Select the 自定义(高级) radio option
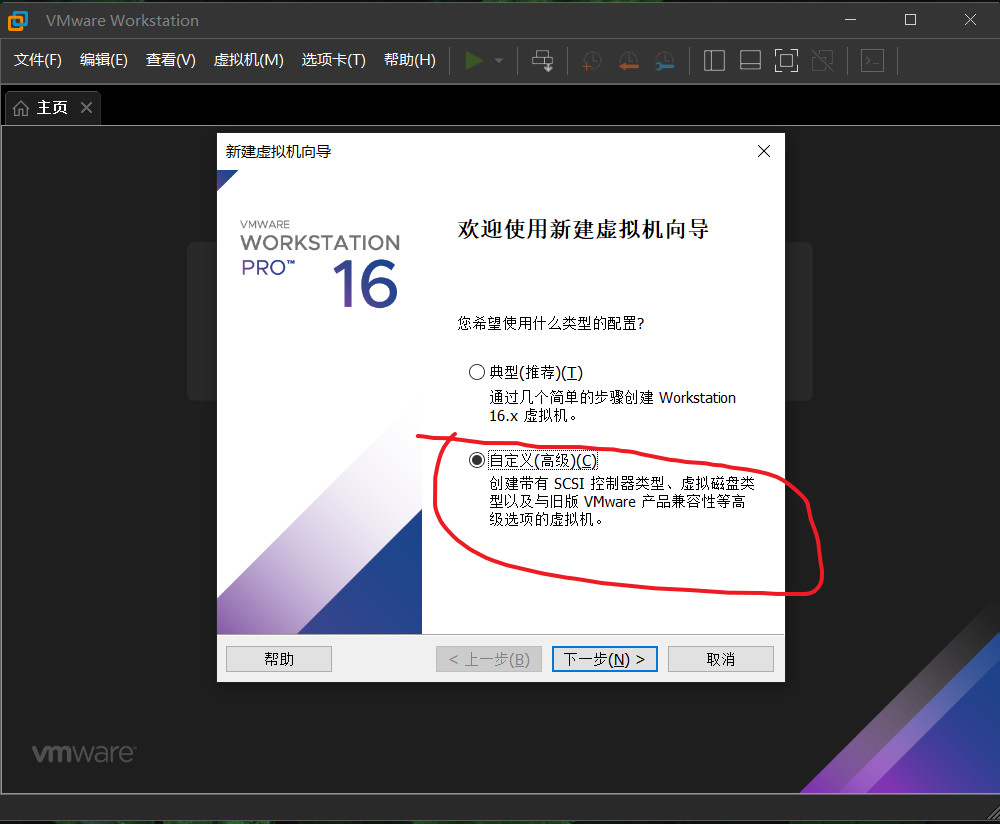This screenshot has width=1000, height=824. 476,460
